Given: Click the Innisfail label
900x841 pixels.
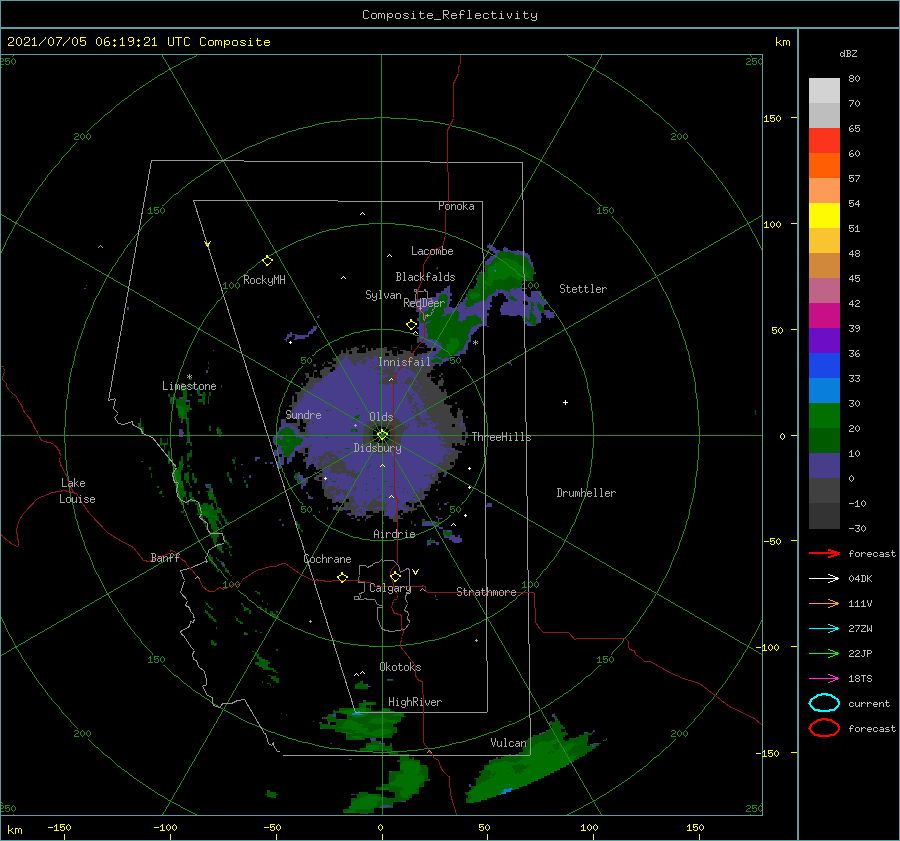Looking at the screenshot, I should (404, 362).
